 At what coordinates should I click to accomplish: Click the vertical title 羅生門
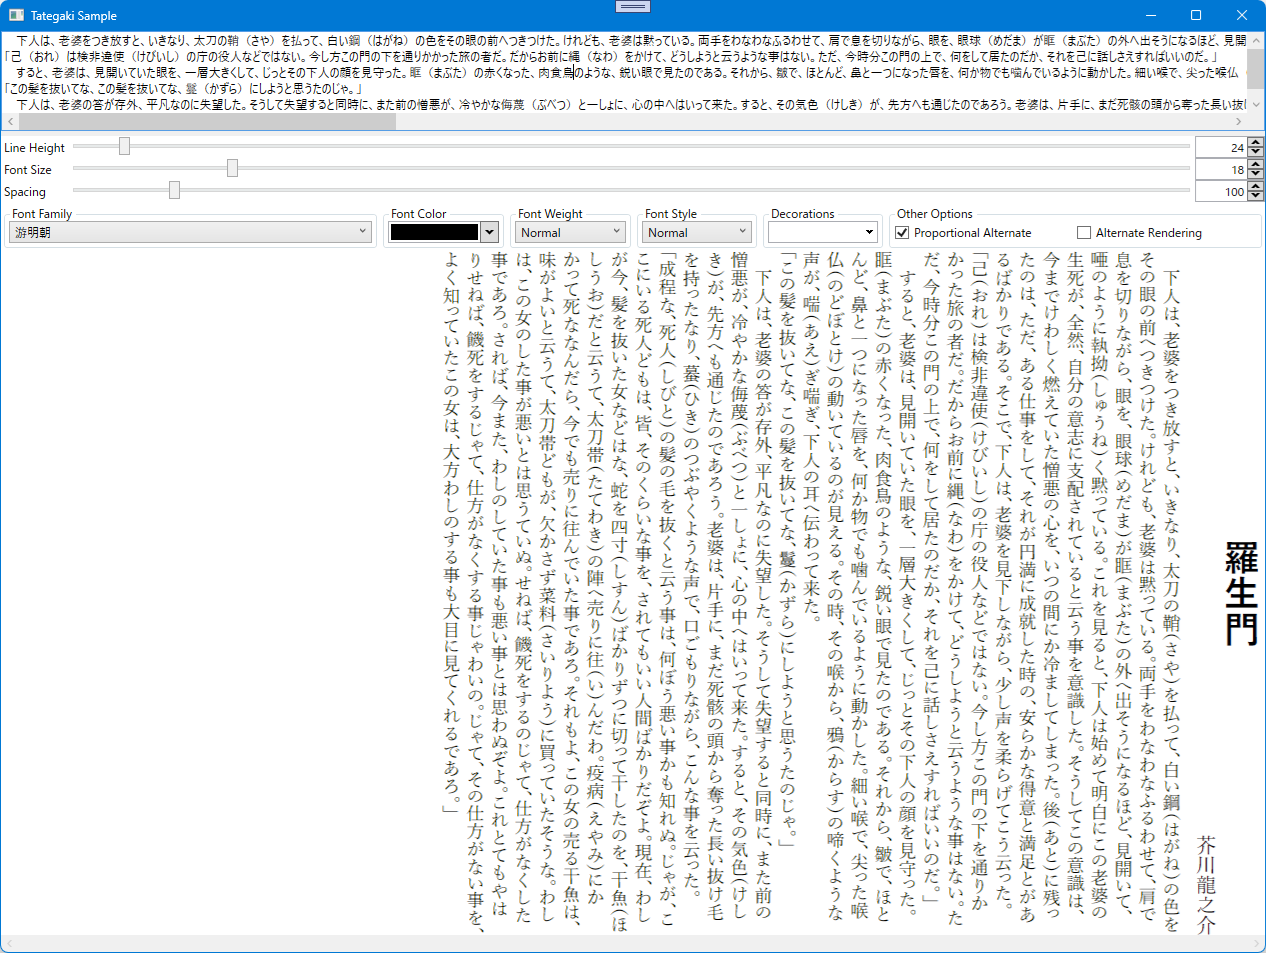[1240, 594]
